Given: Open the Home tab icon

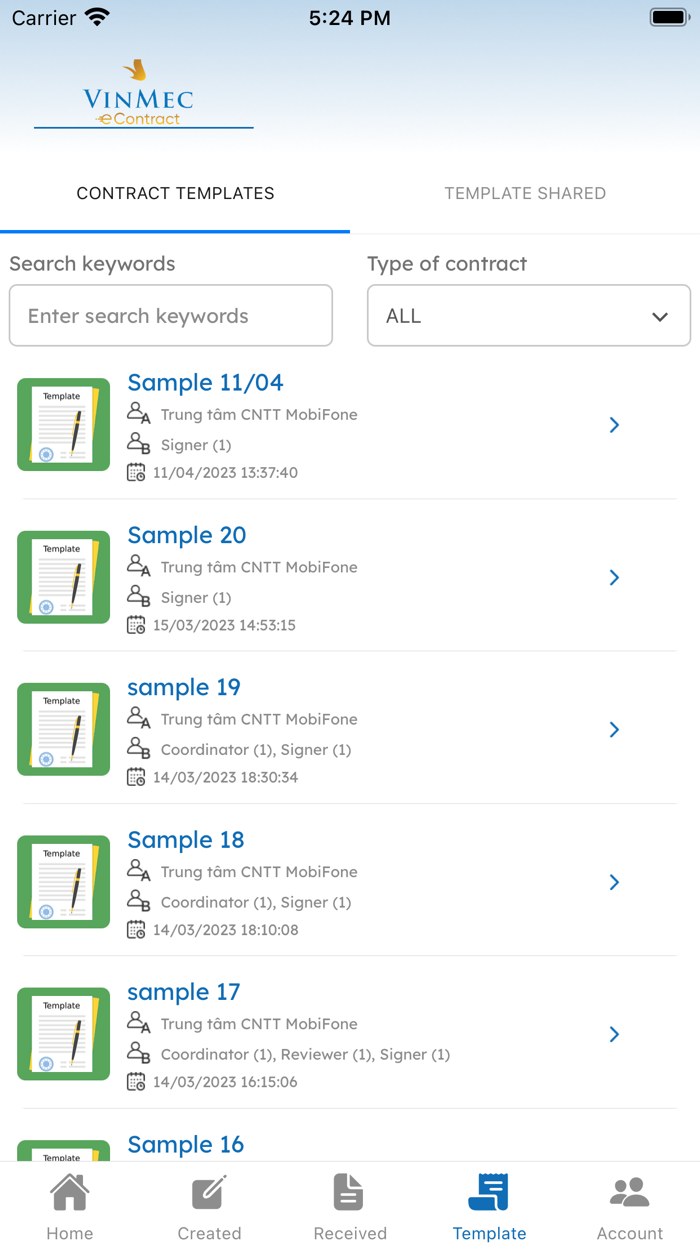Looking at the screenshot, I should pos(70,1193).
